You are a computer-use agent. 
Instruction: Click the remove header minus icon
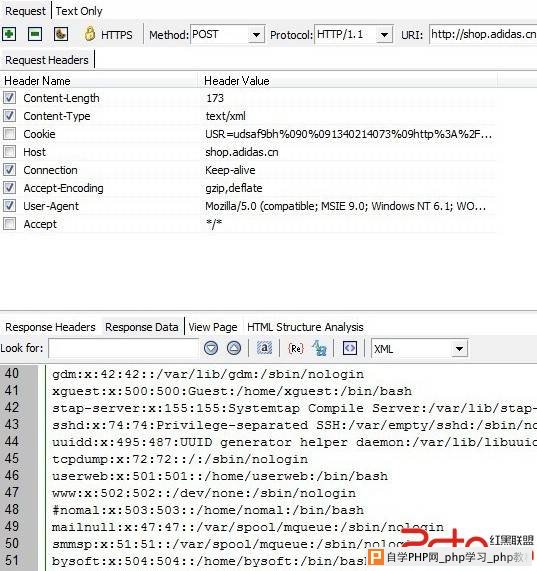[x=35, y=35]
